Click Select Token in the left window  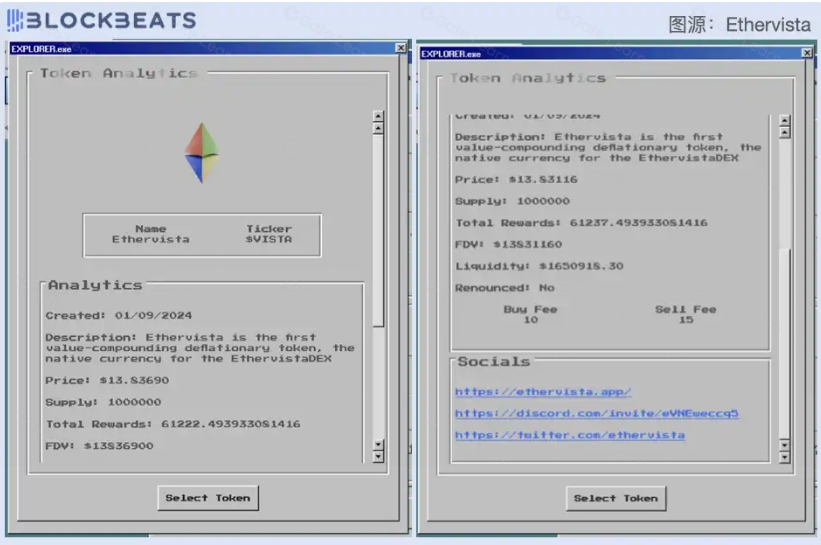(x=208, y=498)
